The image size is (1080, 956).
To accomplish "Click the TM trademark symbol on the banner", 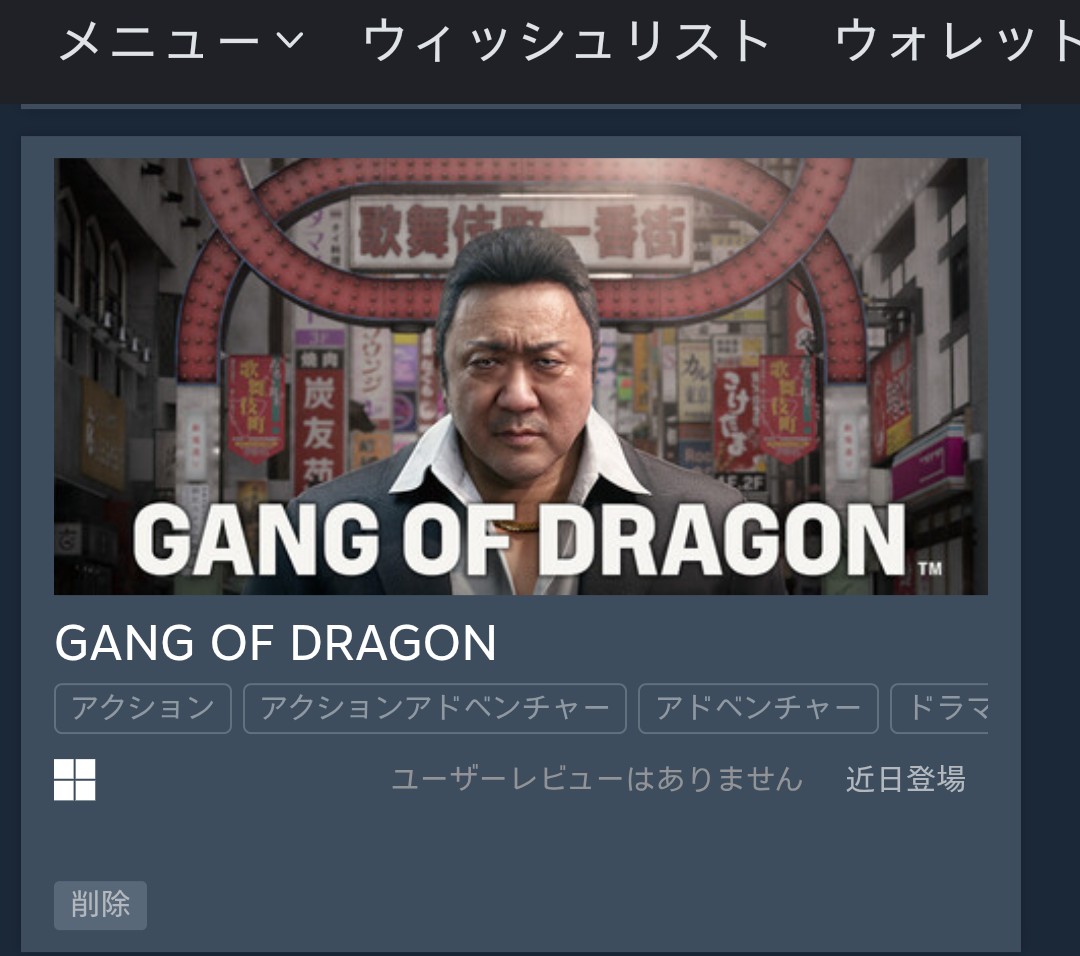I will point(930,569).
